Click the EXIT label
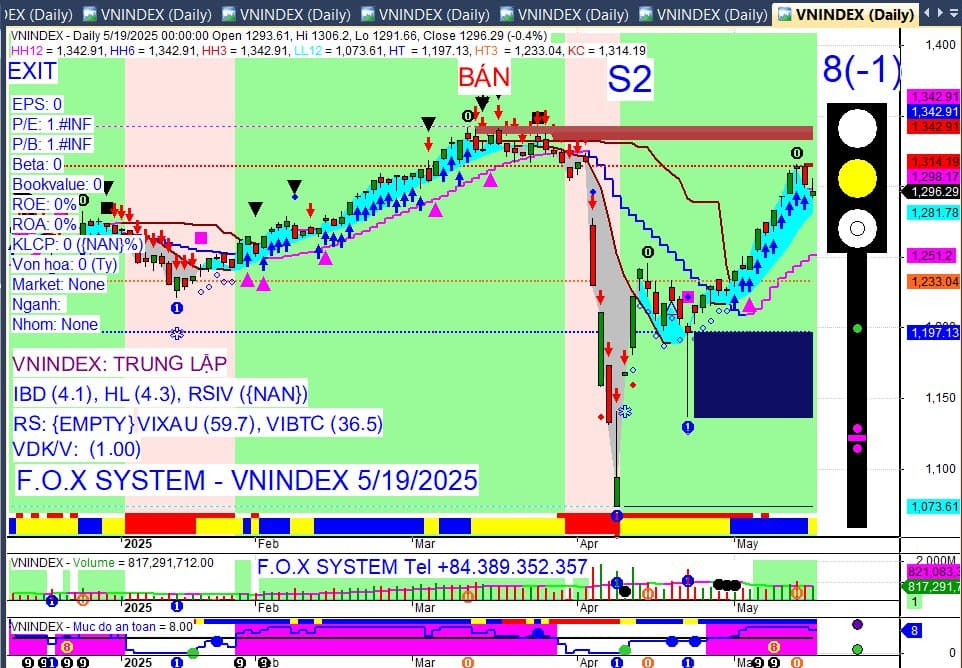962x668 pixels. (33, 71)
